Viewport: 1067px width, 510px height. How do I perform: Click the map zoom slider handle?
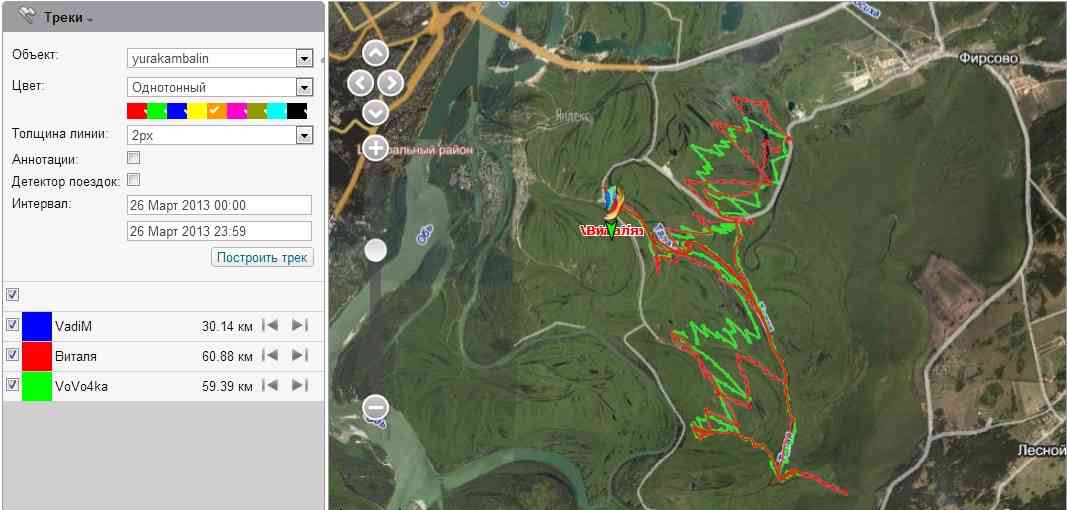click(x=375, y=250)
